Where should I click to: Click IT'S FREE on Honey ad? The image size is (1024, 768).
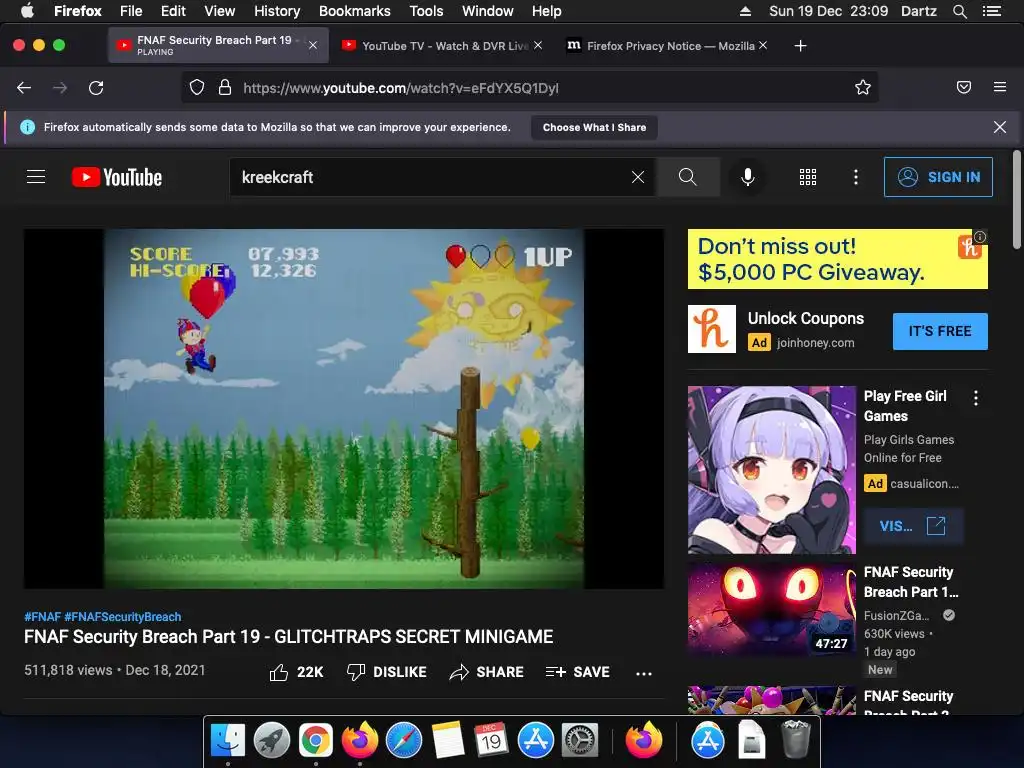point(940,331)
